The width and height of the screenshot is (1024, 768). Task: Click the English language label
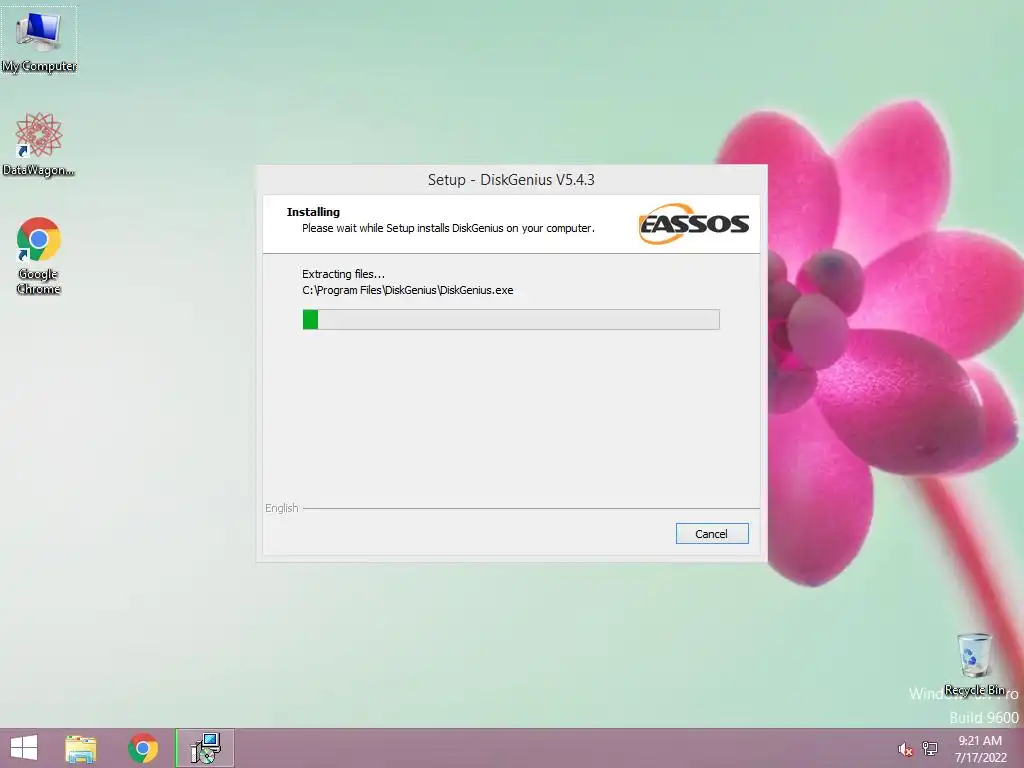point(281,508)
